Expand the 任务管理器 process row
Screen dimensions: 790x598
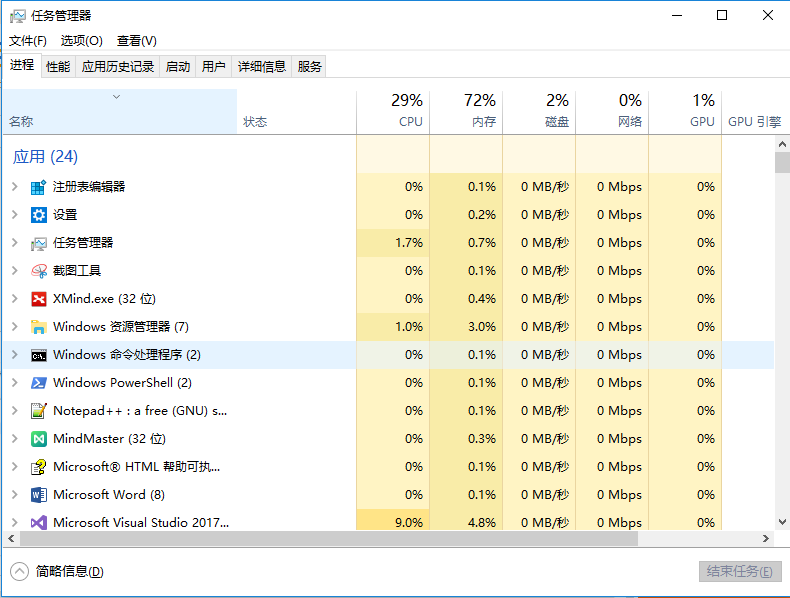[14, 243]
